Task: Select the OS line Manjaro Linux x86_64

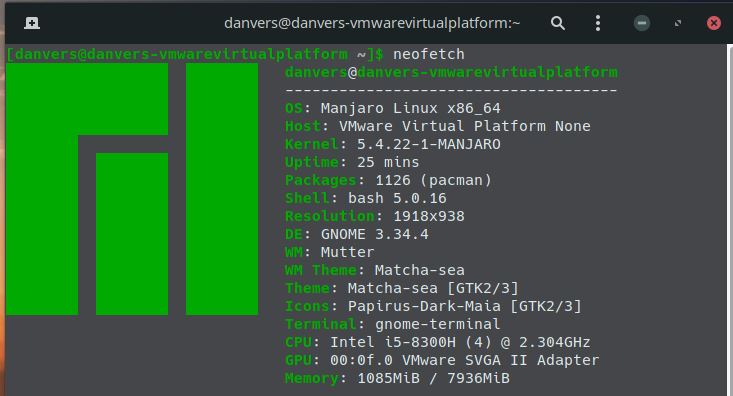Action: [x=393, y=108]
